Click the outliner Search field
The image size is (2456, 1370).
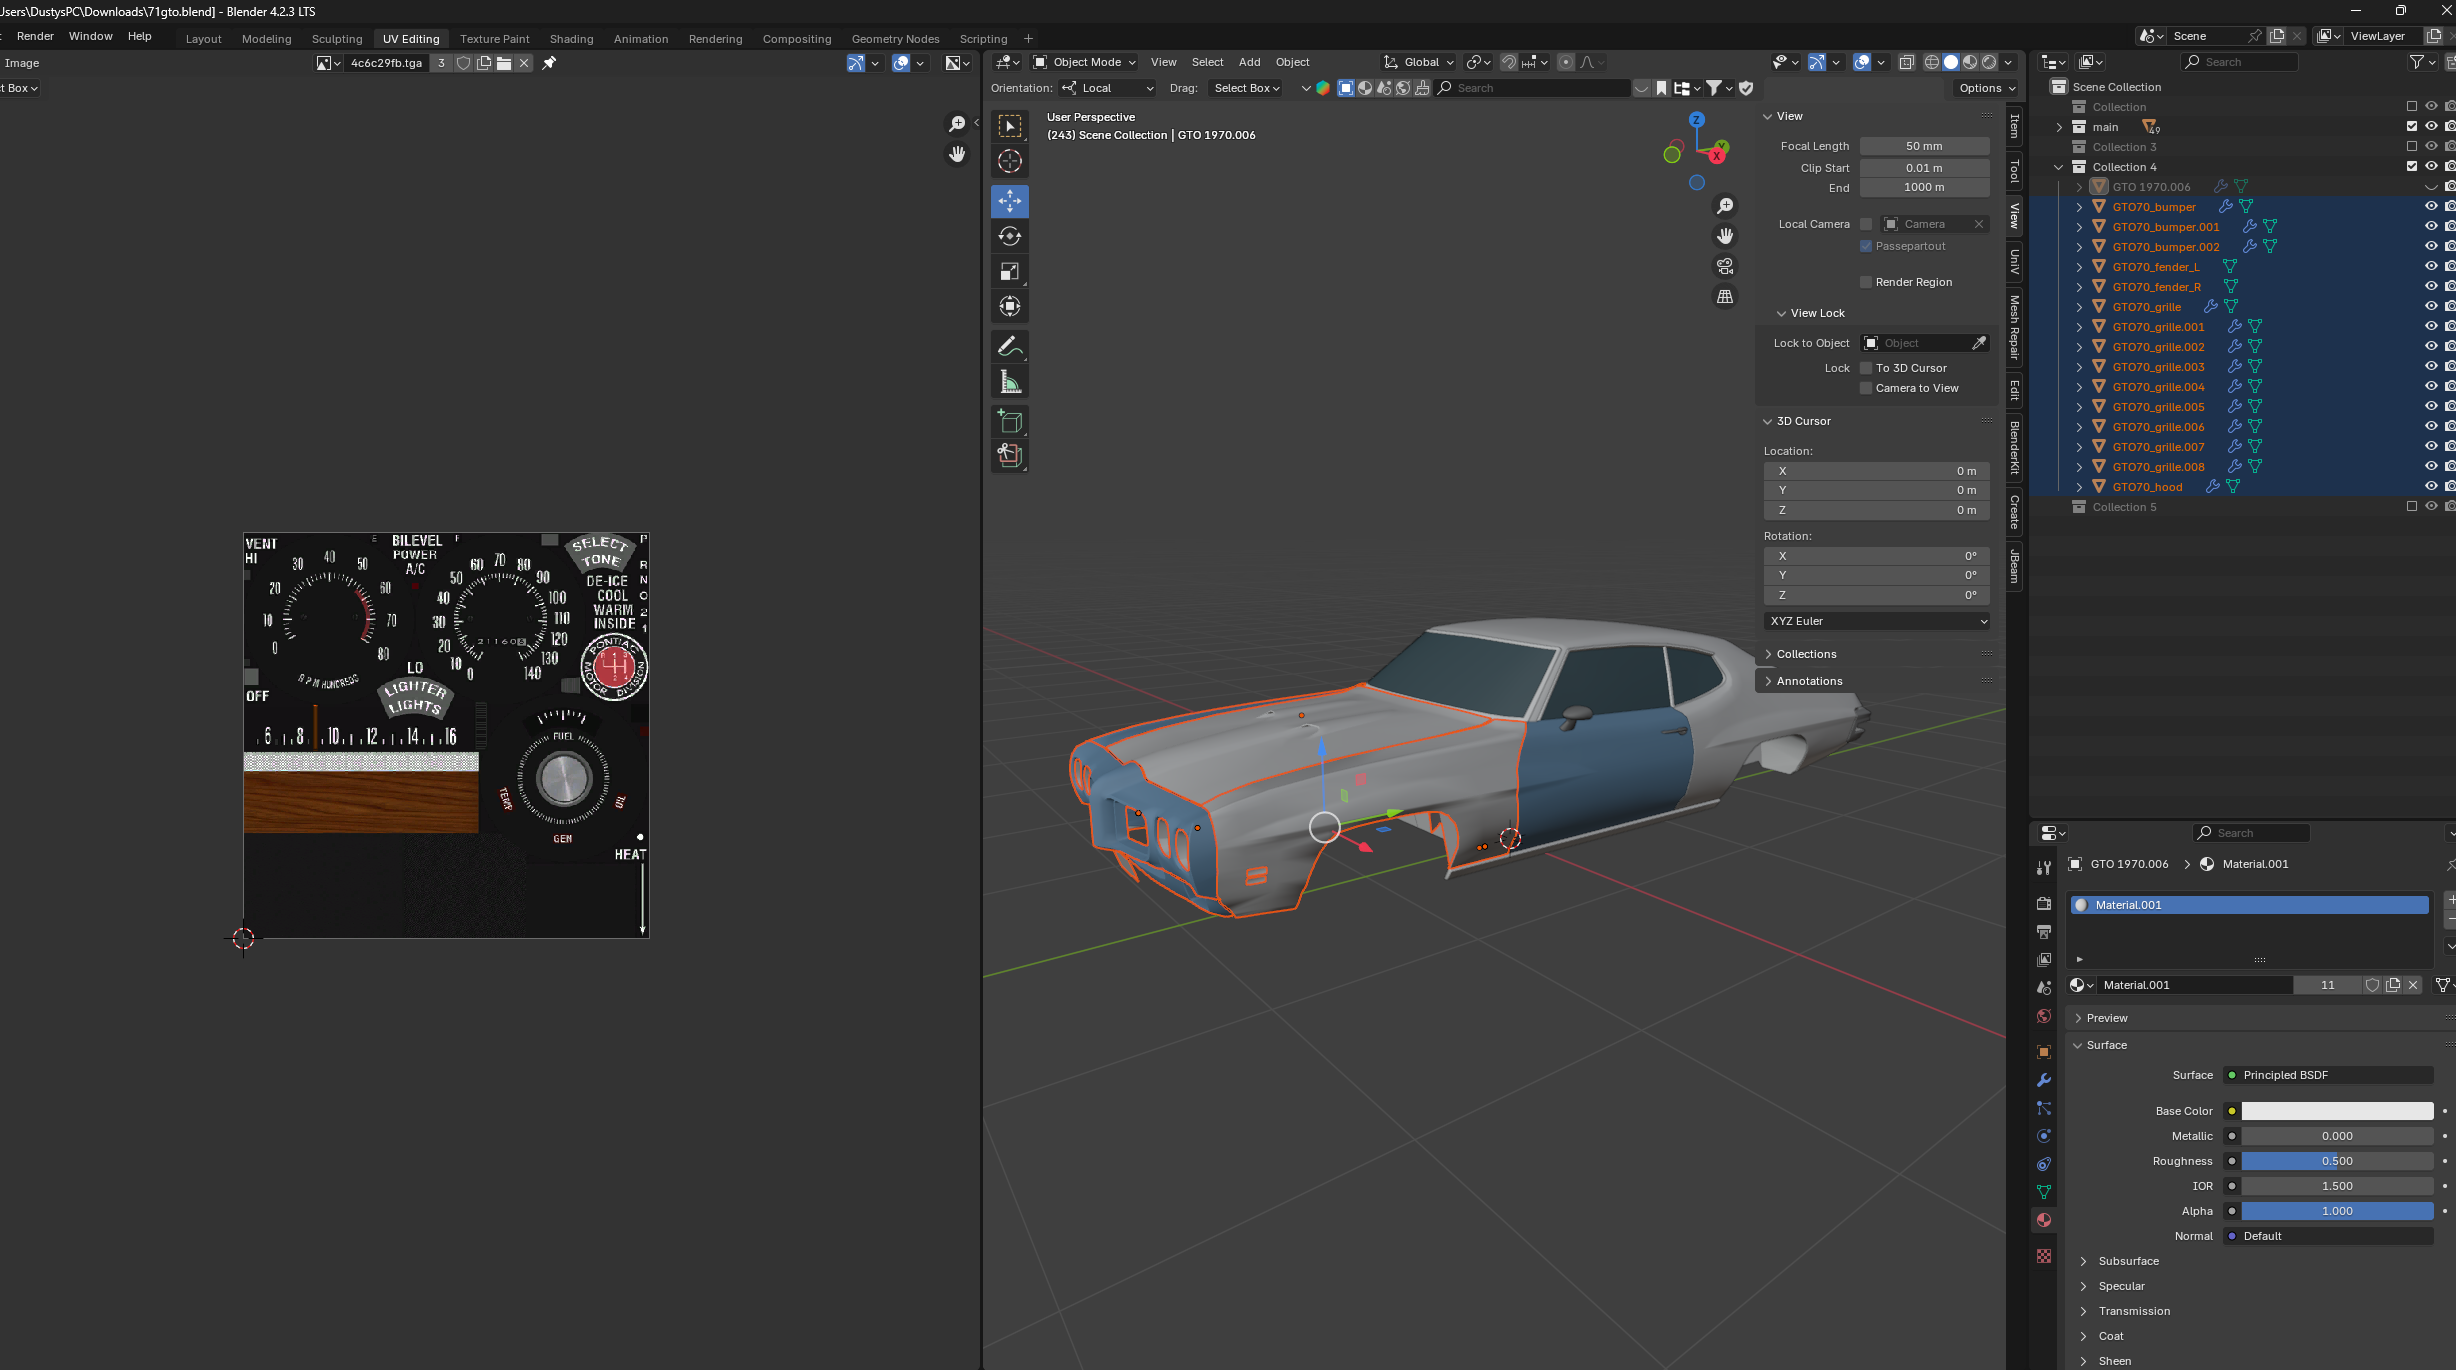(x=2240, y=62)
